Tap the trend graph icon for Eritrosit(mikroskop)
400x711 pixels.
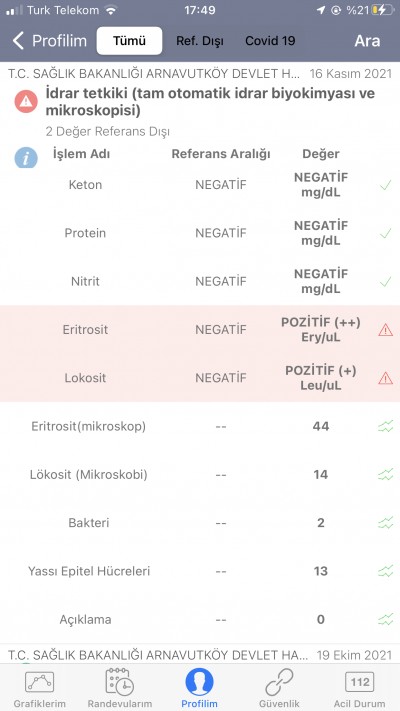385,426
